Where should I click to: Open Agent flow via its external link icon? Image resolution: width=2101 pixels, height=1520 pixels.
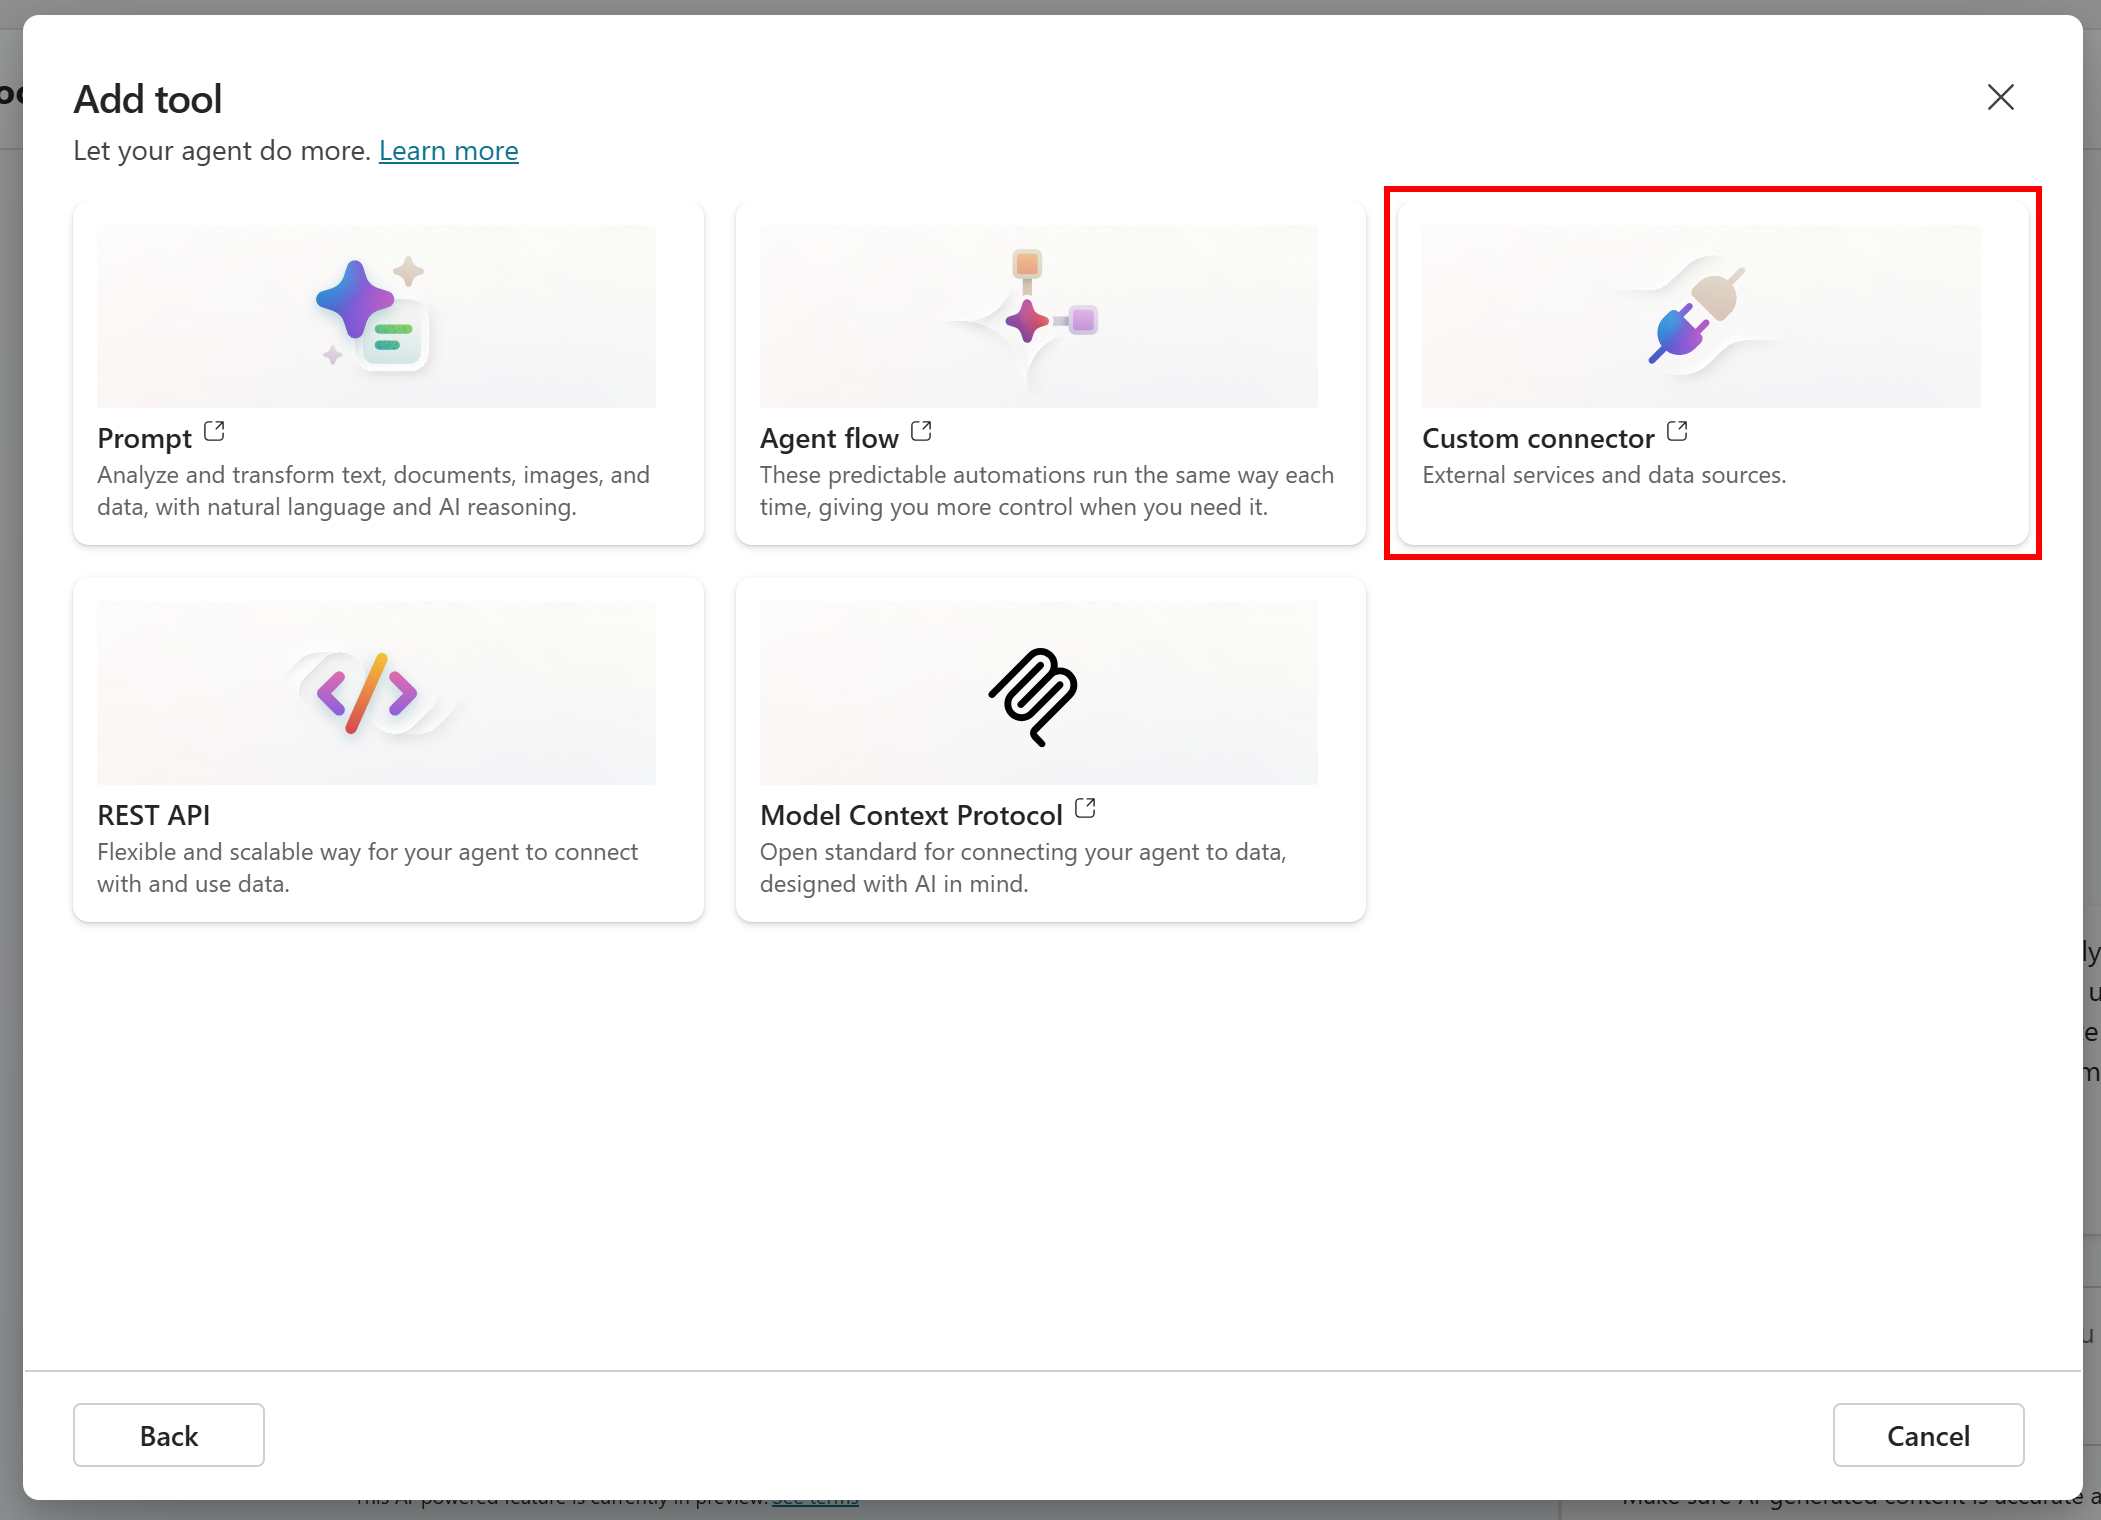pyautogui.click(x=922, y=431)
